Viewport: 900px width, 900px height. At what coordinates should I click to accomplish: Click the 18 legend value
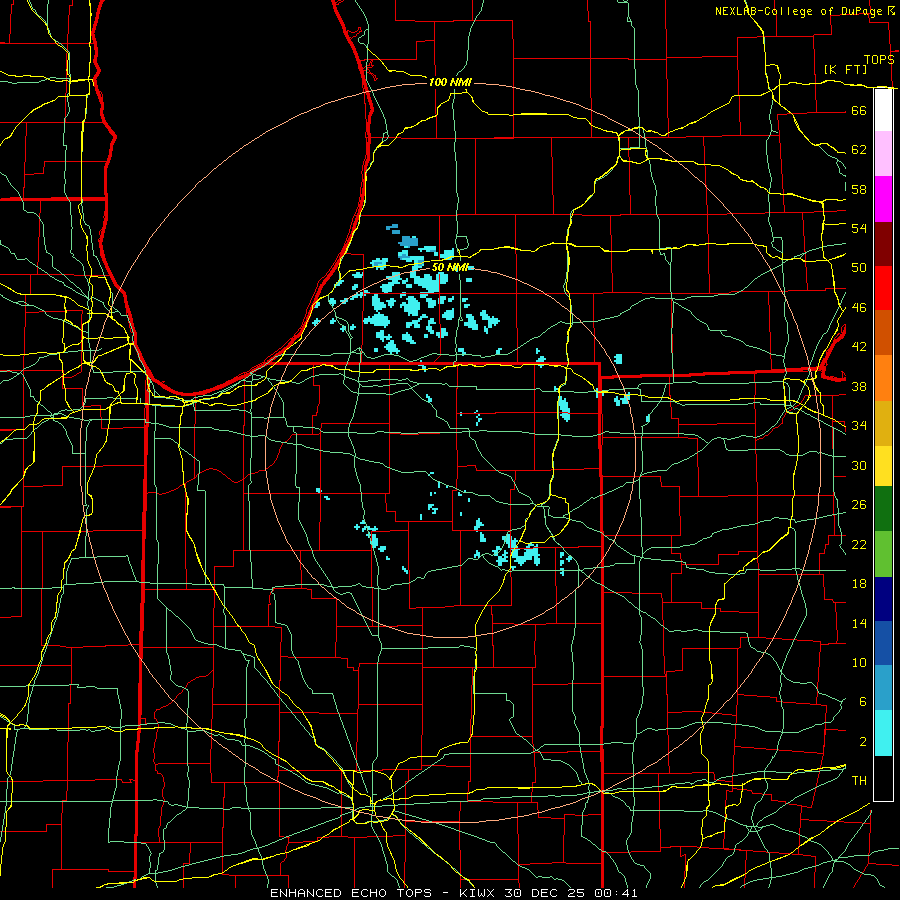[859, 584]
